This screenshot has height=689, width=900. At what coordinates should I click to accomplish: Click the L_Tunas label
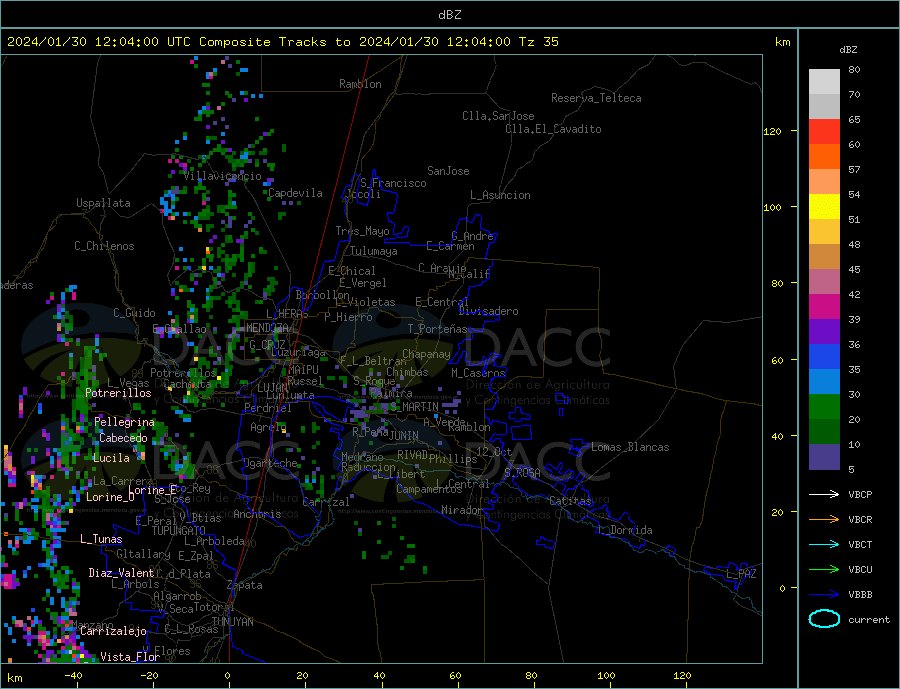[x=101, y=539]
